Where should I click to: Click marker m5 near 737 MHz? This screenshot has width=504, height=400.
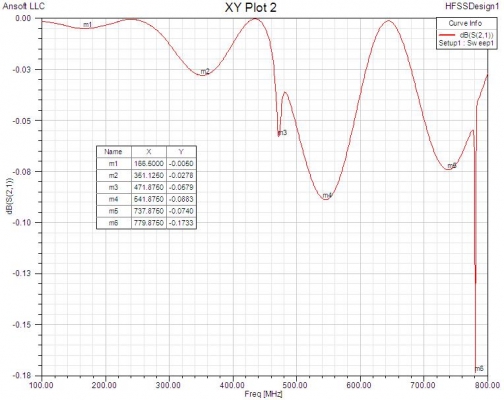click(452, 165)
